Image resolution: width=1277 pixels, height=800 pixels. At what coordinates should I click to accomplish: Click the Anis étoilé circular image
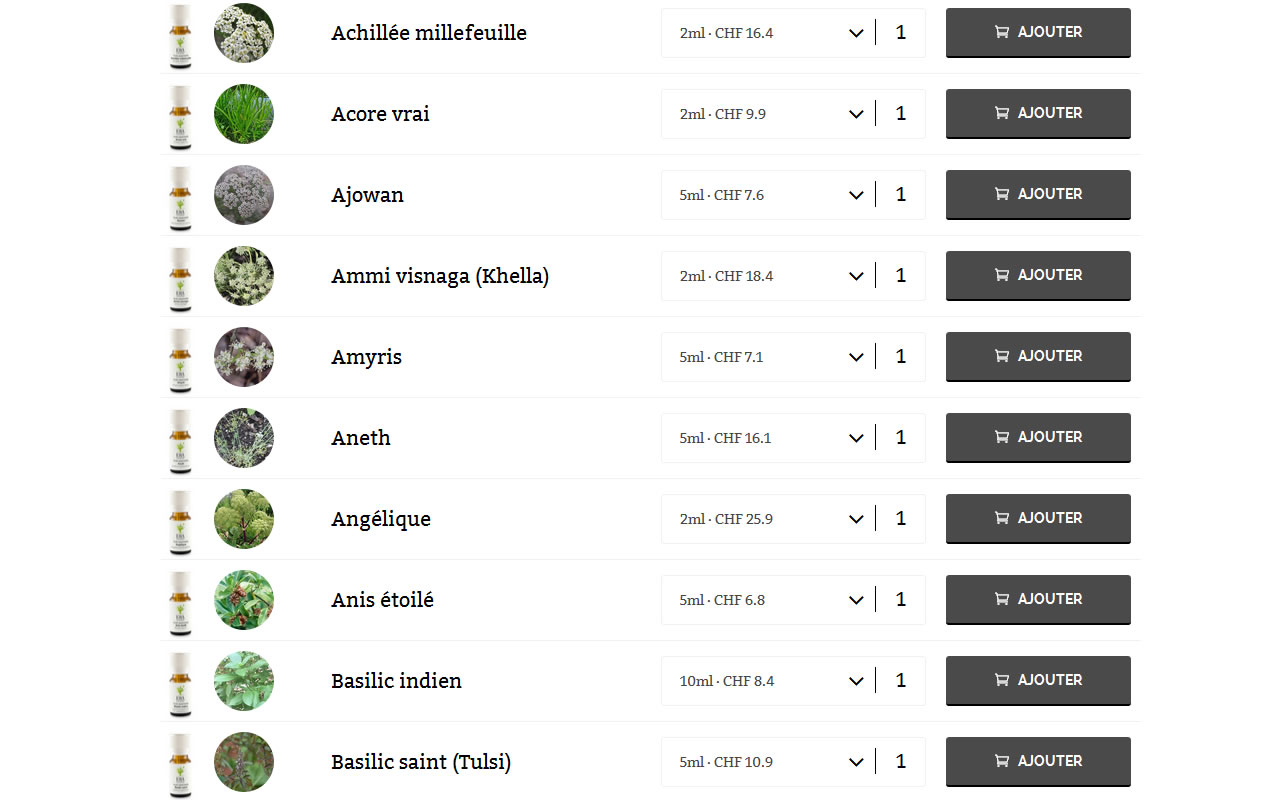click(243, 600)
